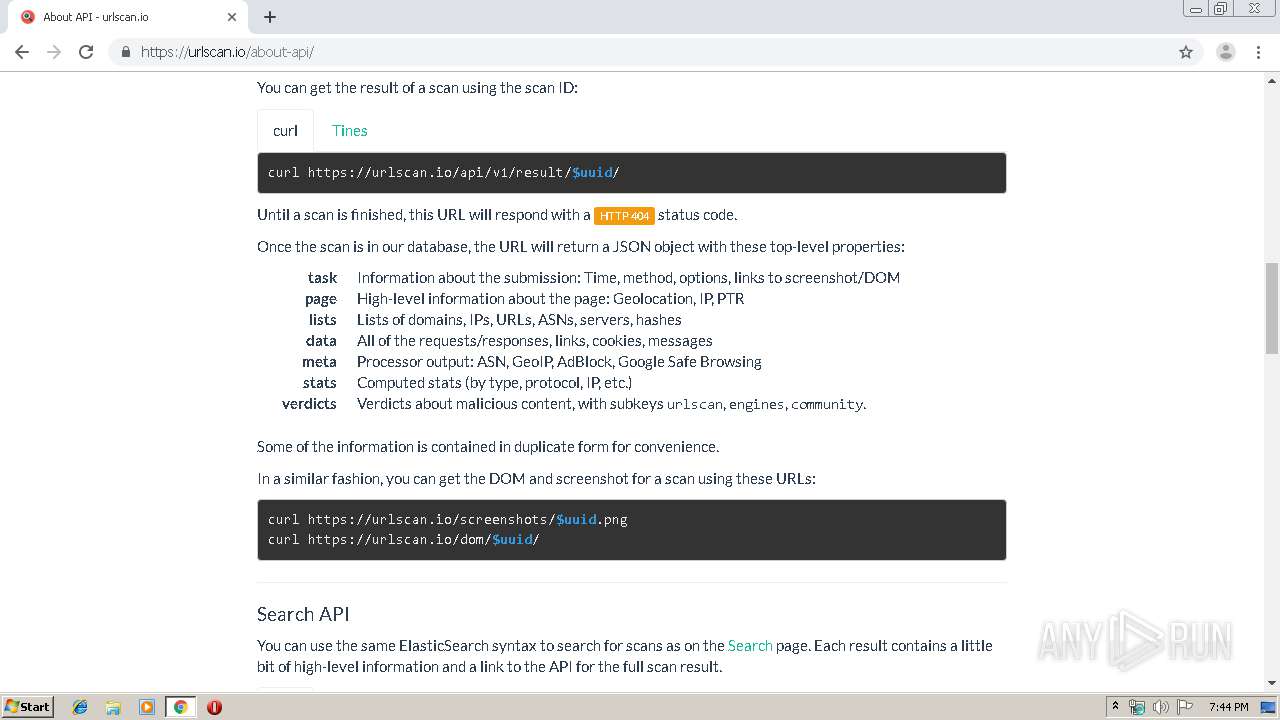Open the Search page link
The image size is (1280, 720).
(750, 646)
